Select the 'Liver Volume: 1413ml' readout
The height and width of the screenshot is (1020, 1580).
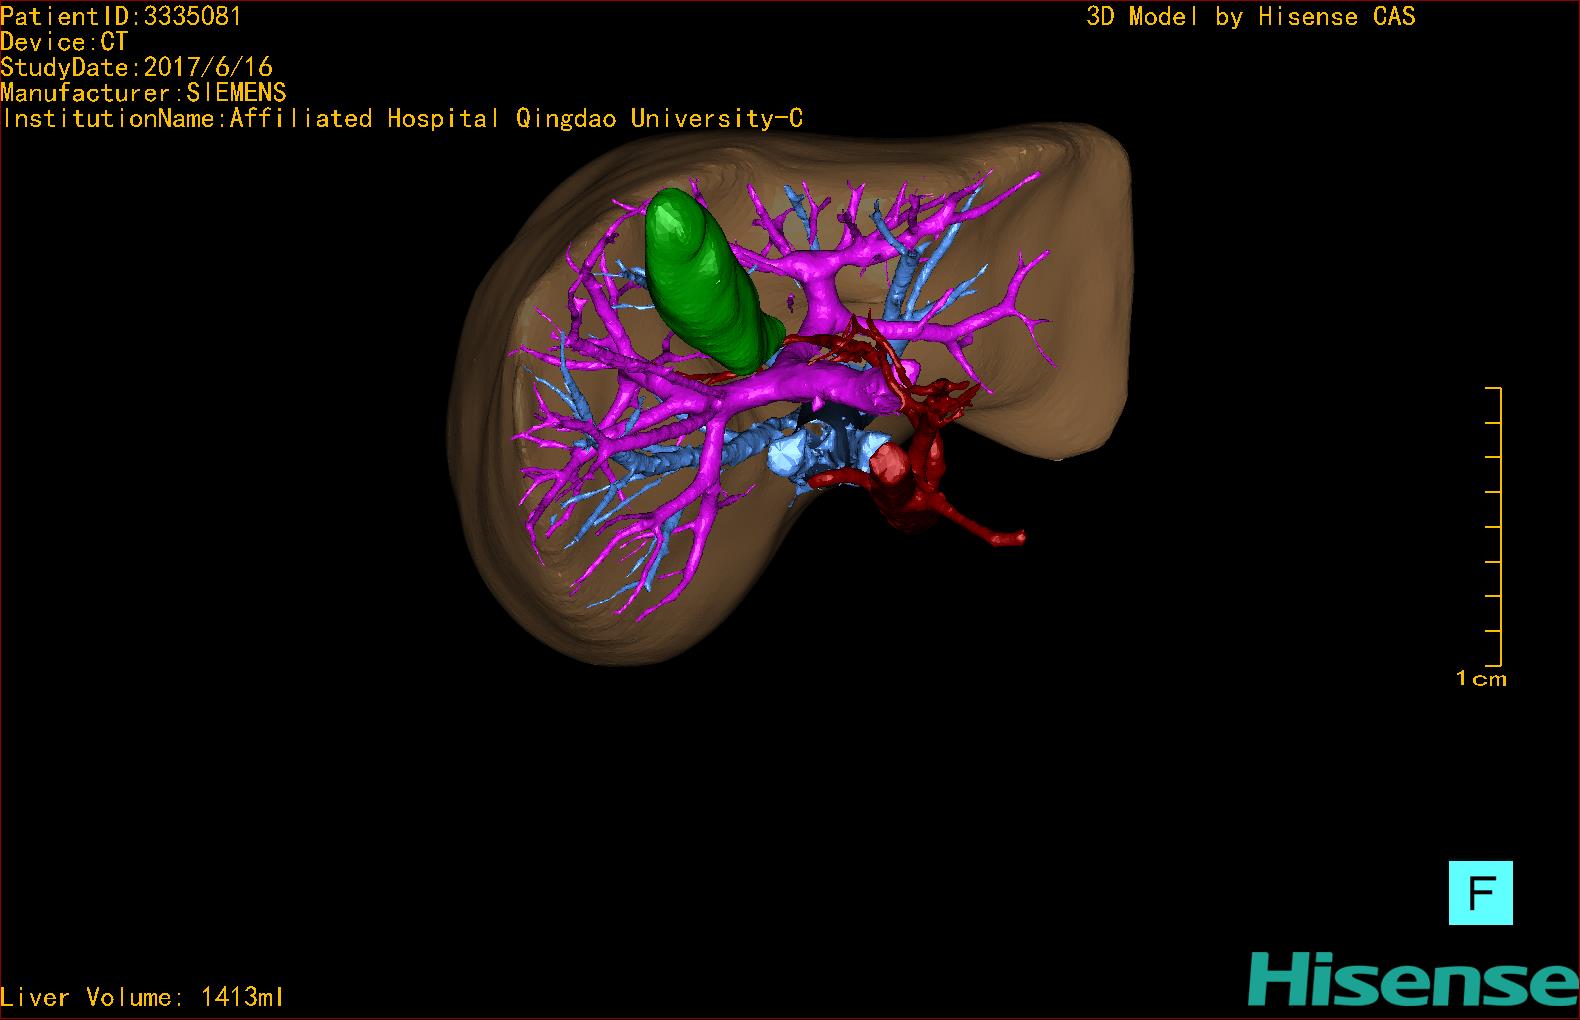142,997
